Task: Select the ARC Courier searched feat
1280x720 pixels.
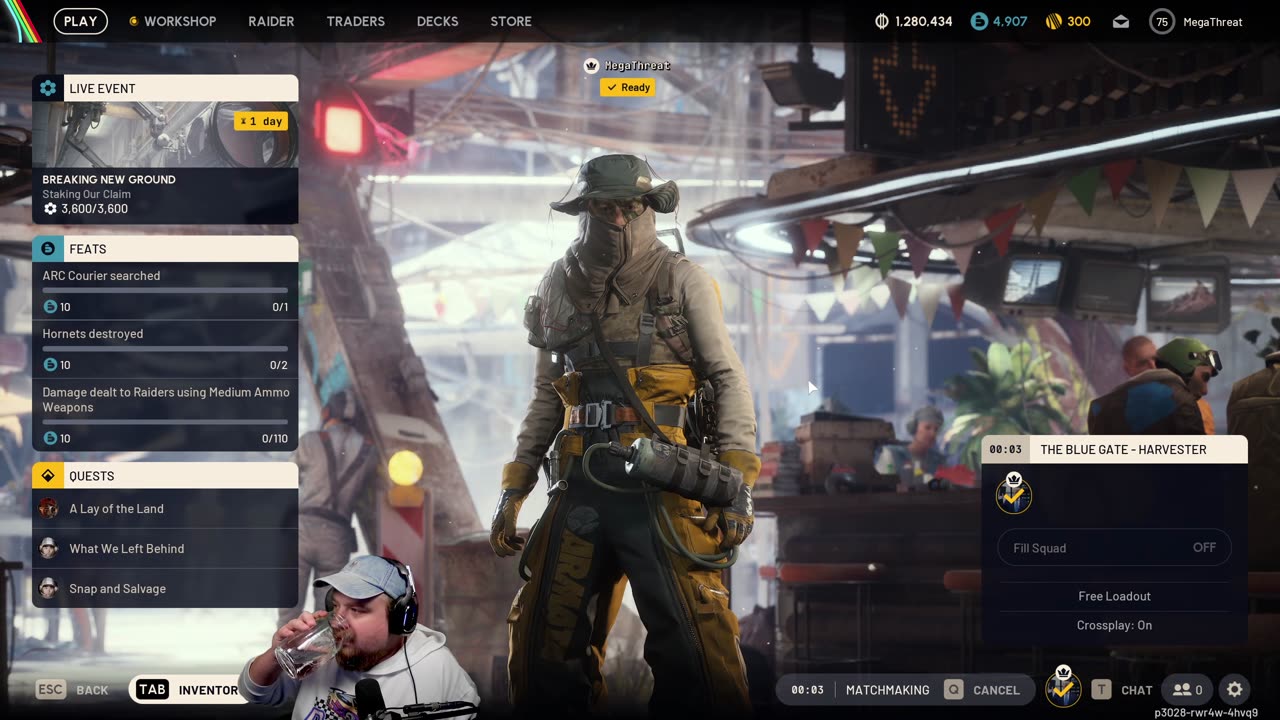Action: [165, 291]
